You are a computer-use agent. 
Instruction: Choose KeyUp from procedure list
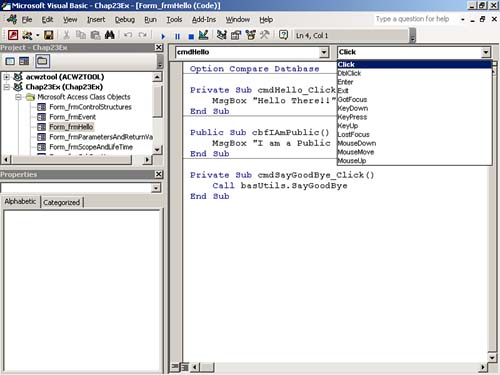point(414,126)
